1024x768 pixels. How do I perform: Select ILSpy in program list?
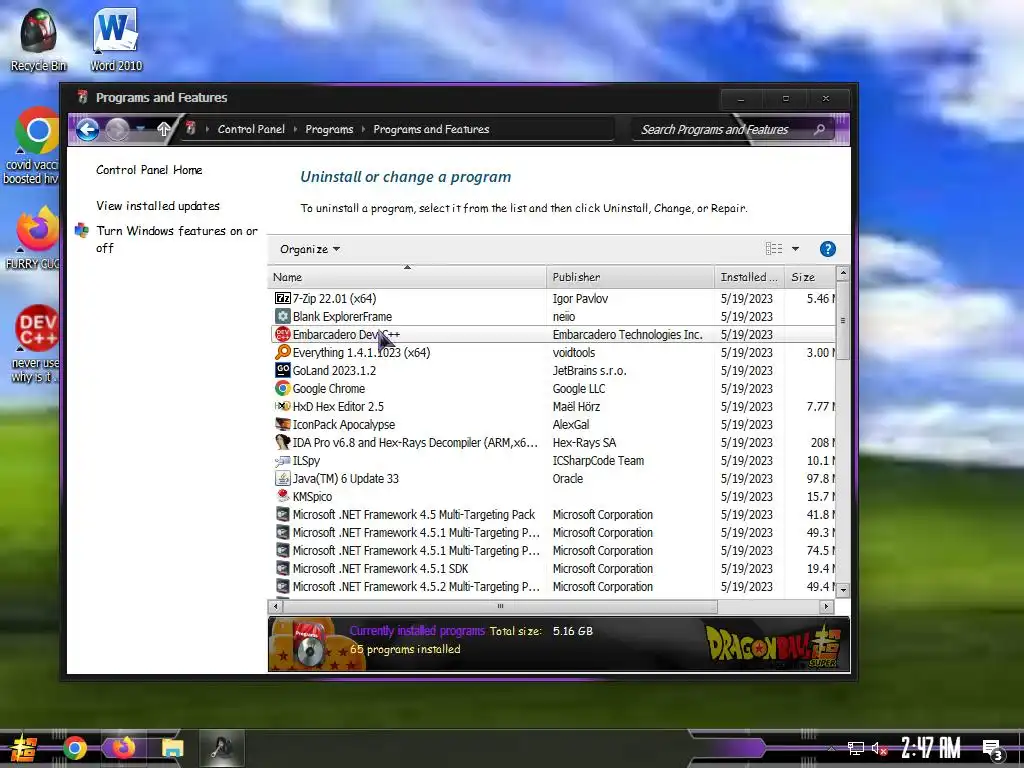[552, 460]
